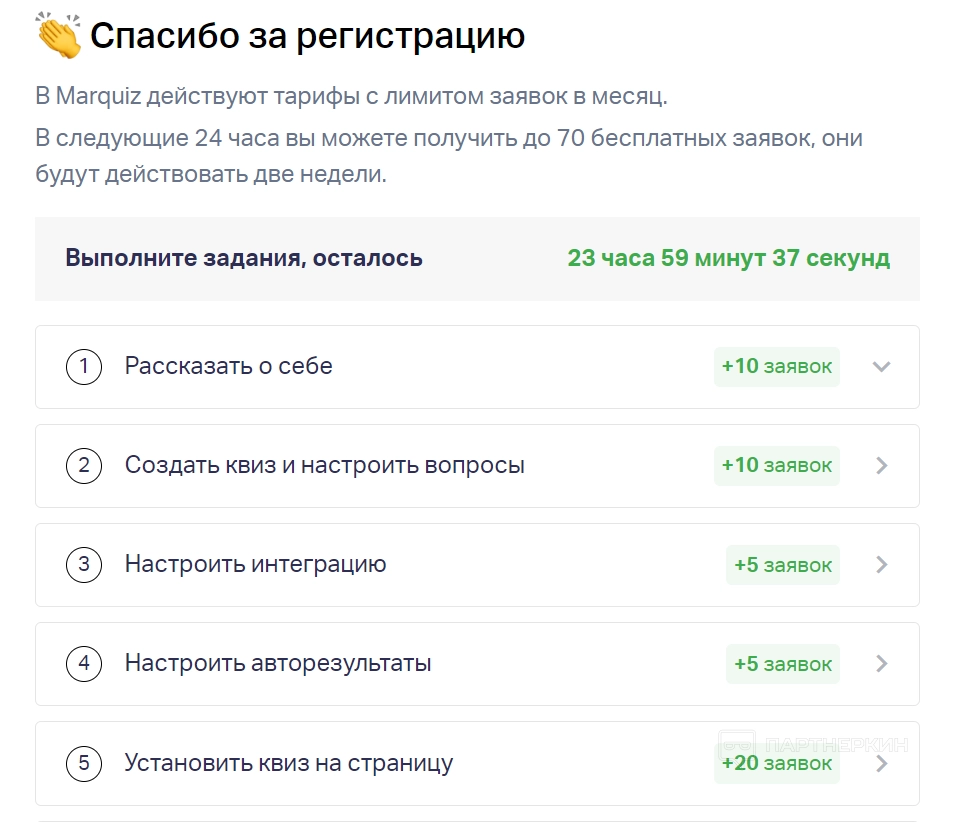
Task: Open arrow next to "Настроить интеграцию"
Action: click(881, 565)
